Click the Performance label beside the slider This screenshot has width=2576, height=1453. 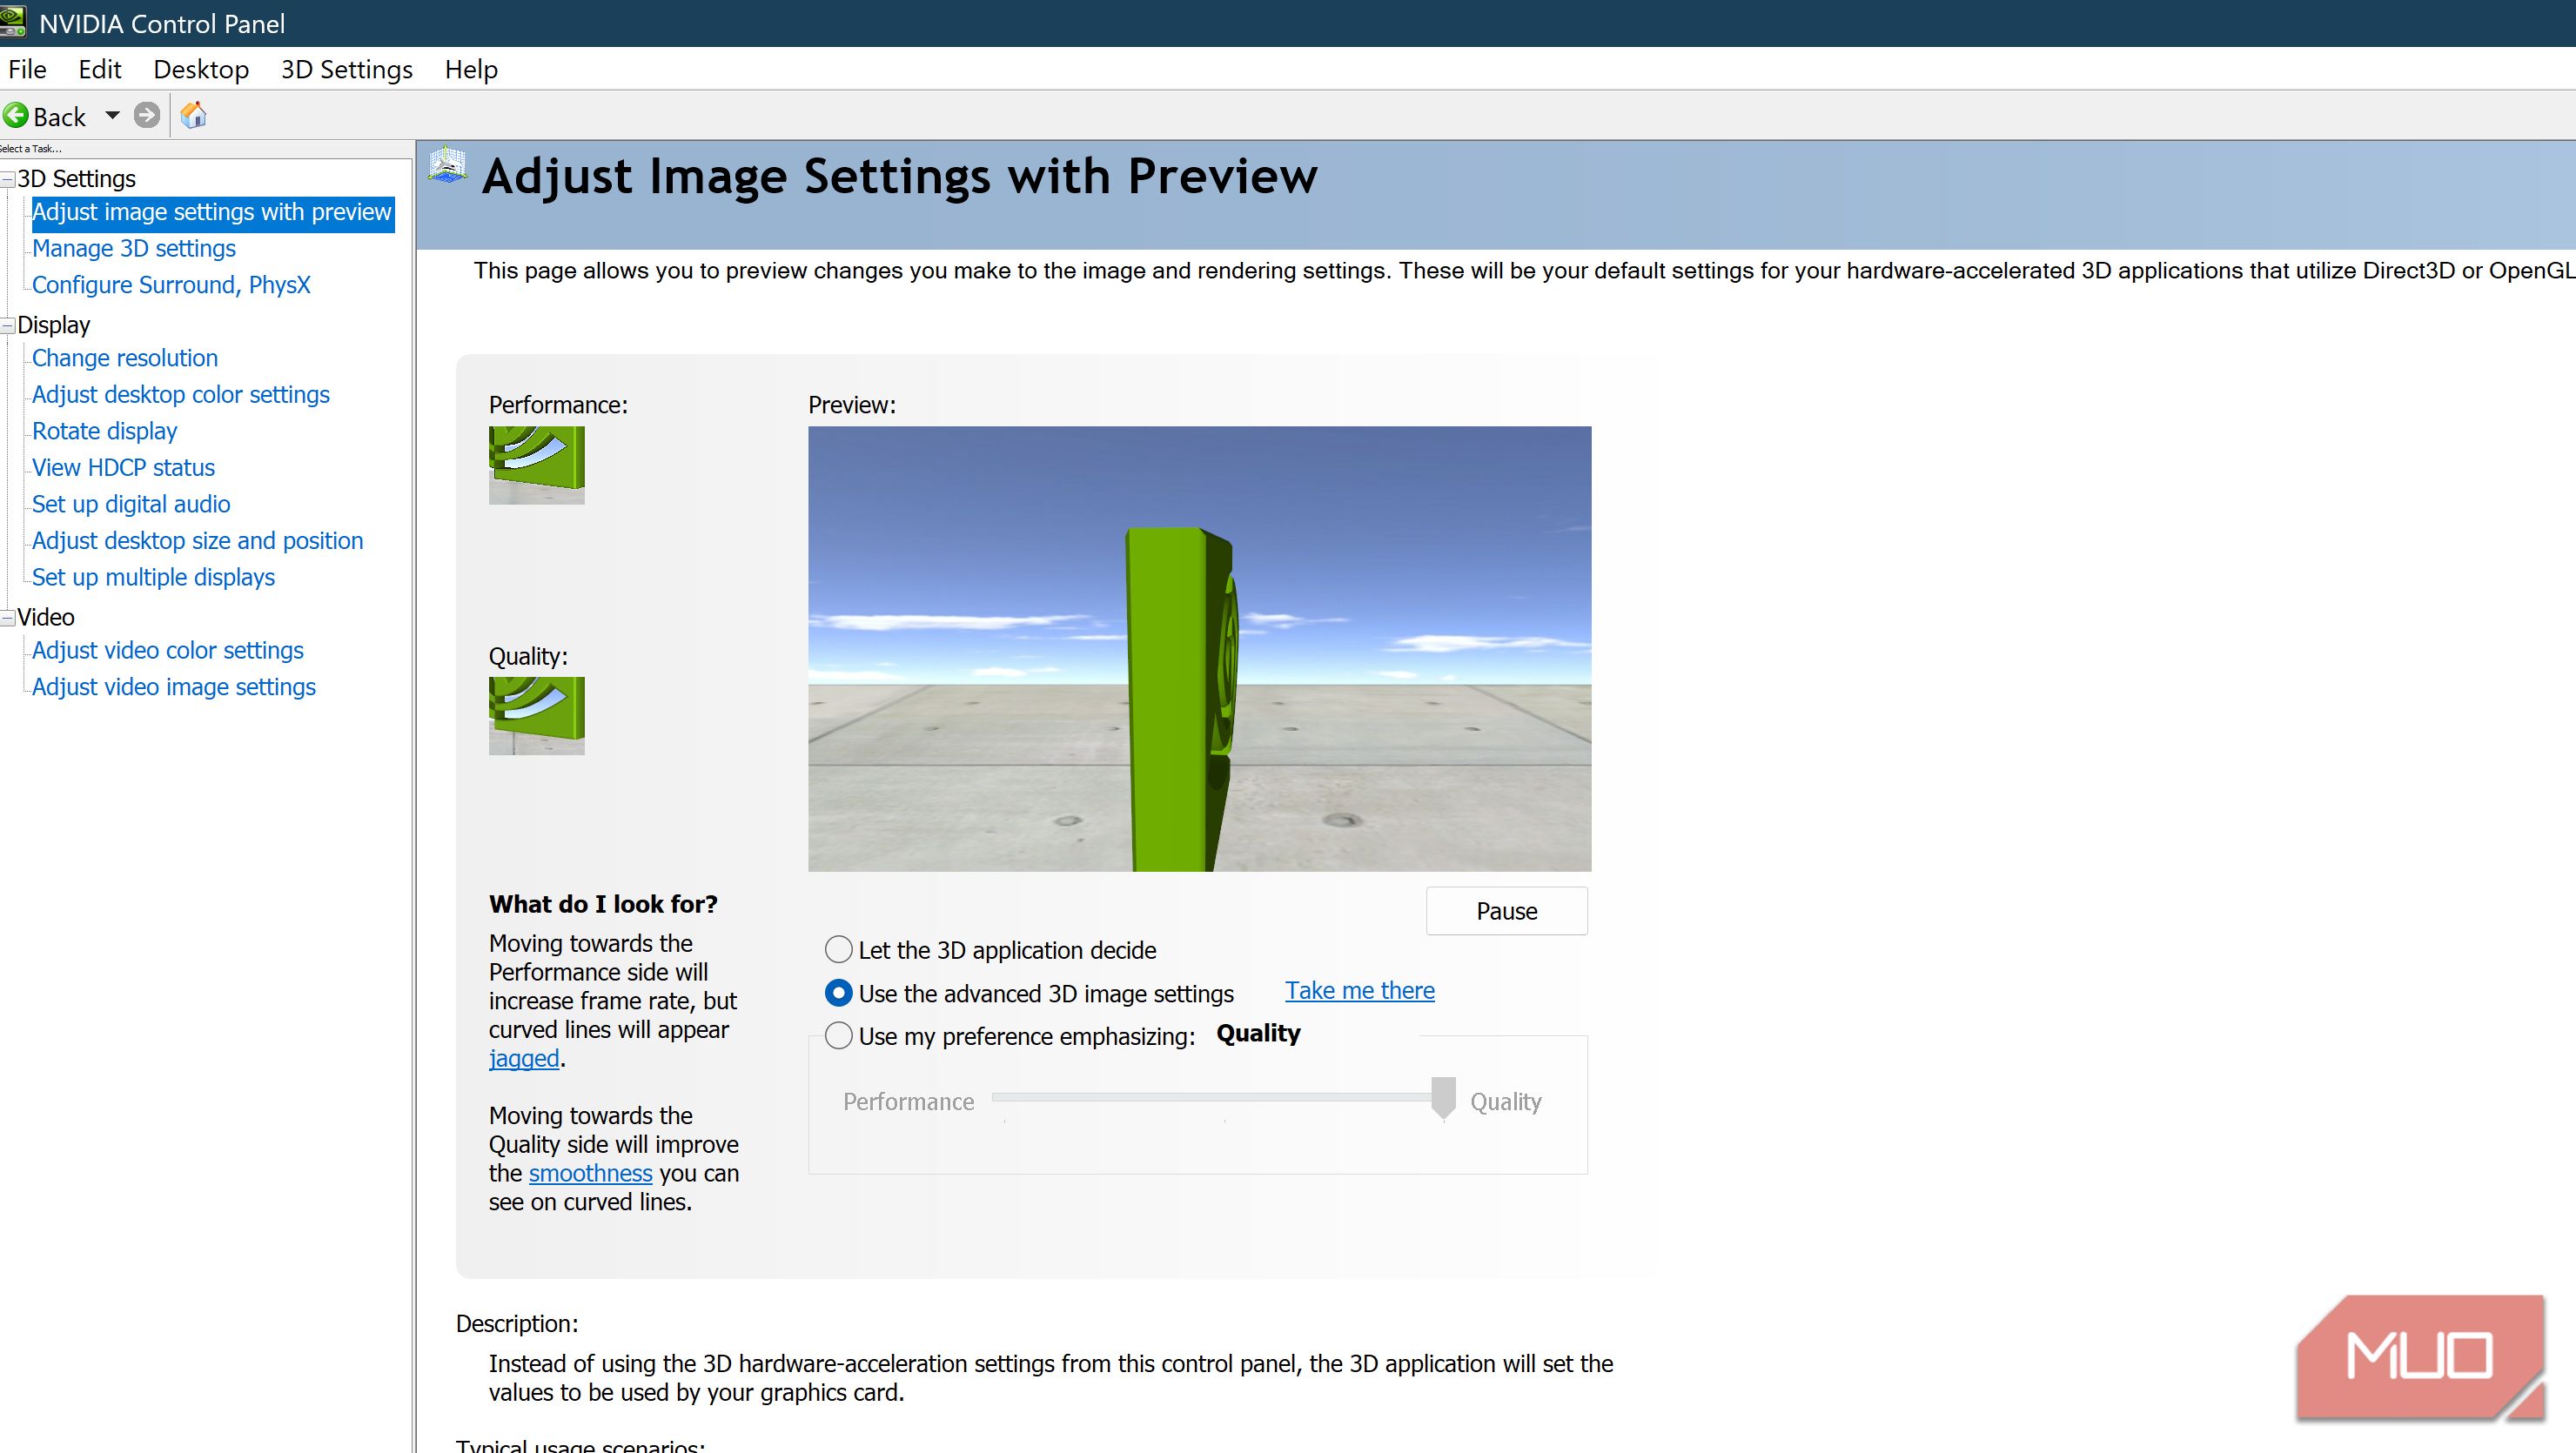908,1101
